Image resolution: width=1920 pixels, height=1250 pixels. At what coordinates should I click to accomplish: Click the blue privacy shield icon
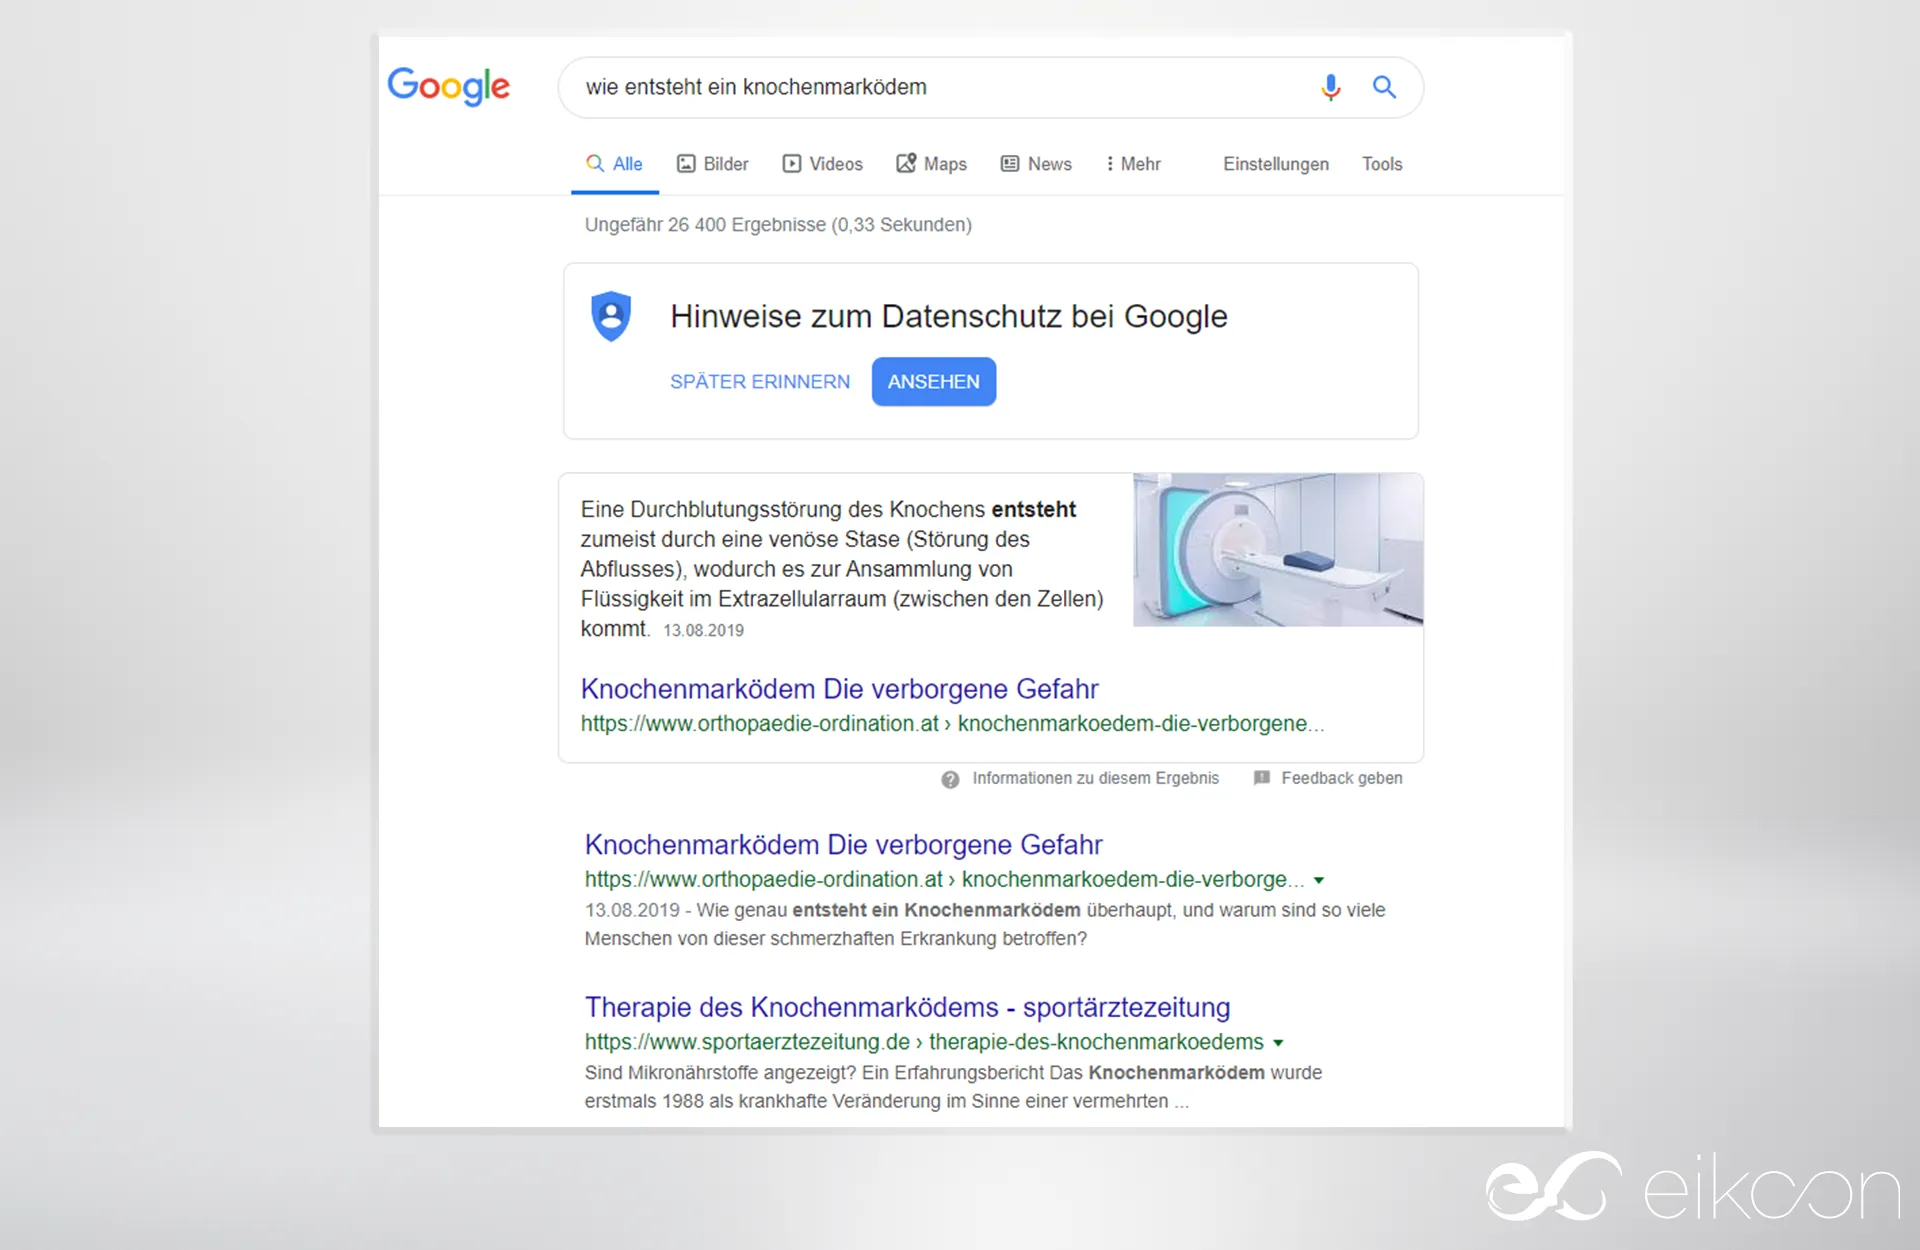611,316
